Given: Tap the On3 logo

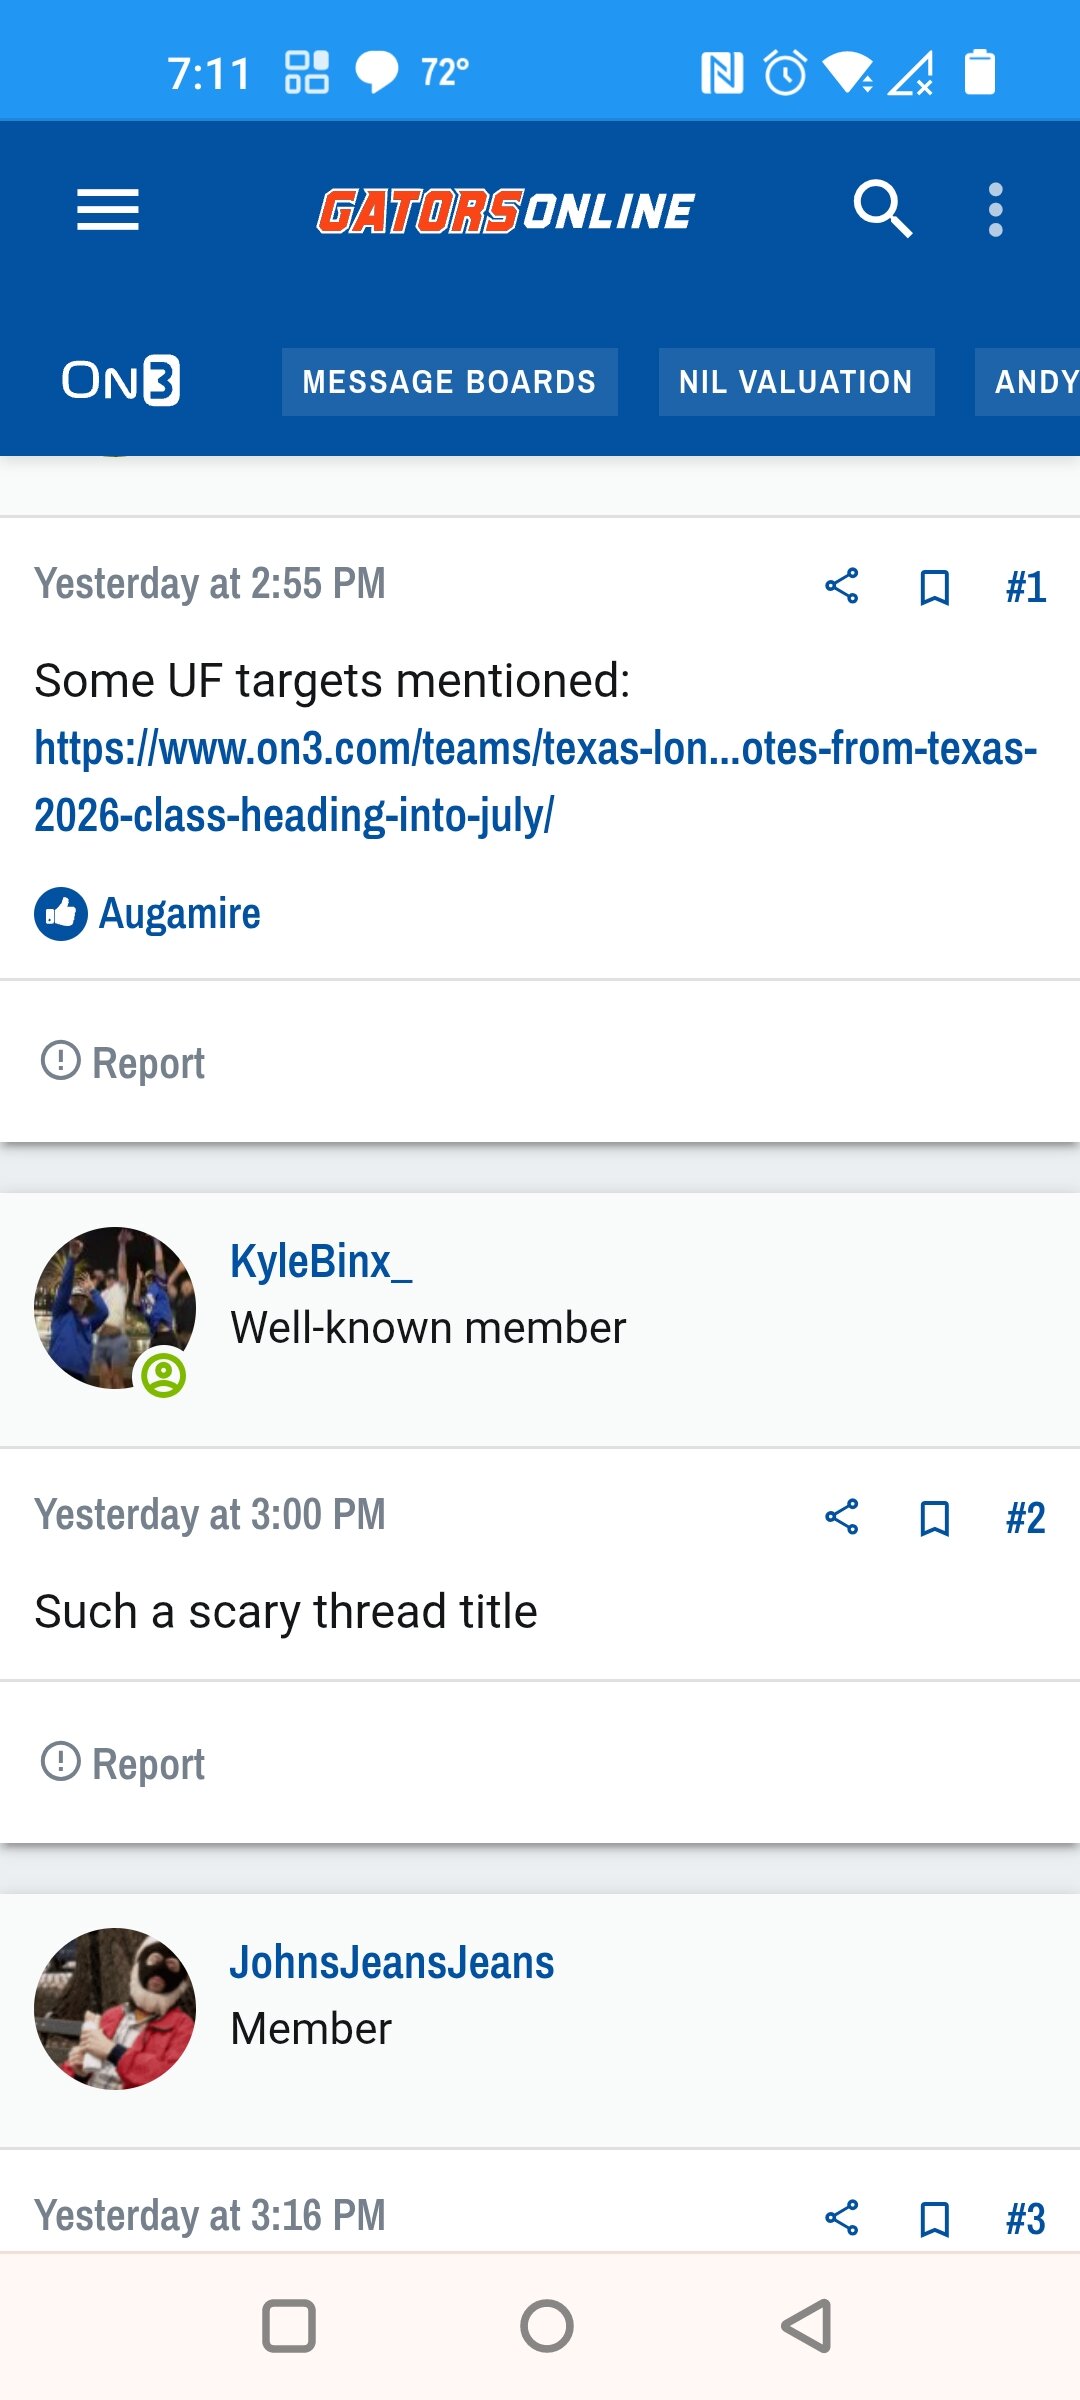Looking at the screenshot, I should [121, 381].
